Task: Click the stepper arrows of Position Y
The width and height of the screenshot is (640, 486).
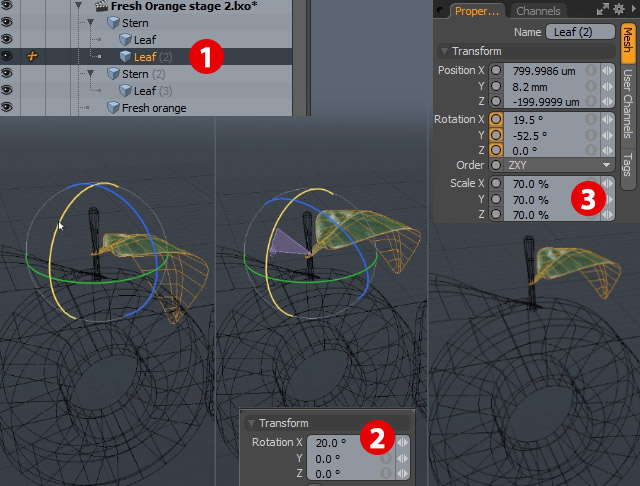Action: (608, 87)
